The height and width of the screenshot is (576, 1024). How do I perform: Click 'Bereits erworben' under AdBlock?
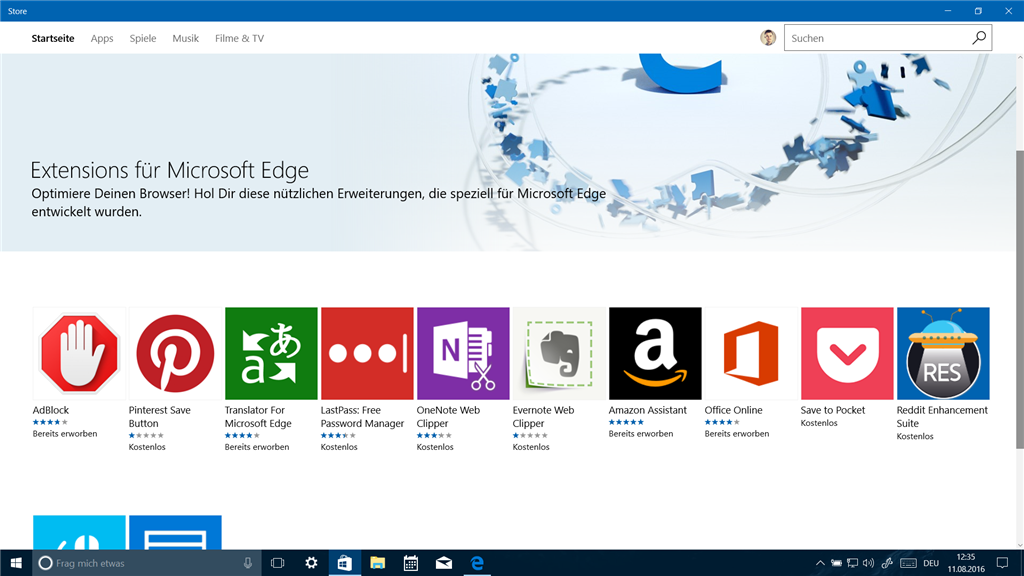65,434
